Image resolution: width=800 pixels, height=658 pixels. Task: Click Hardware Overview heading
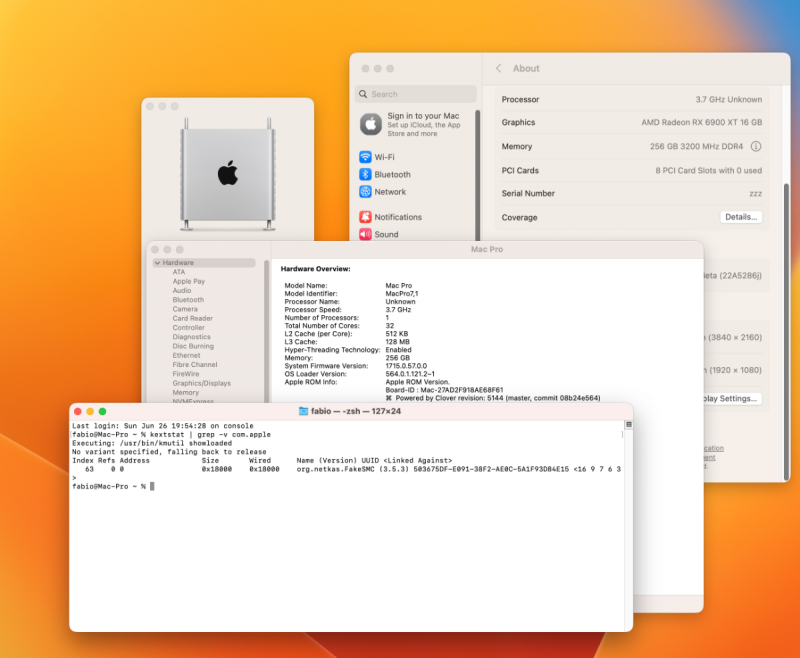(x=315, y=269)
